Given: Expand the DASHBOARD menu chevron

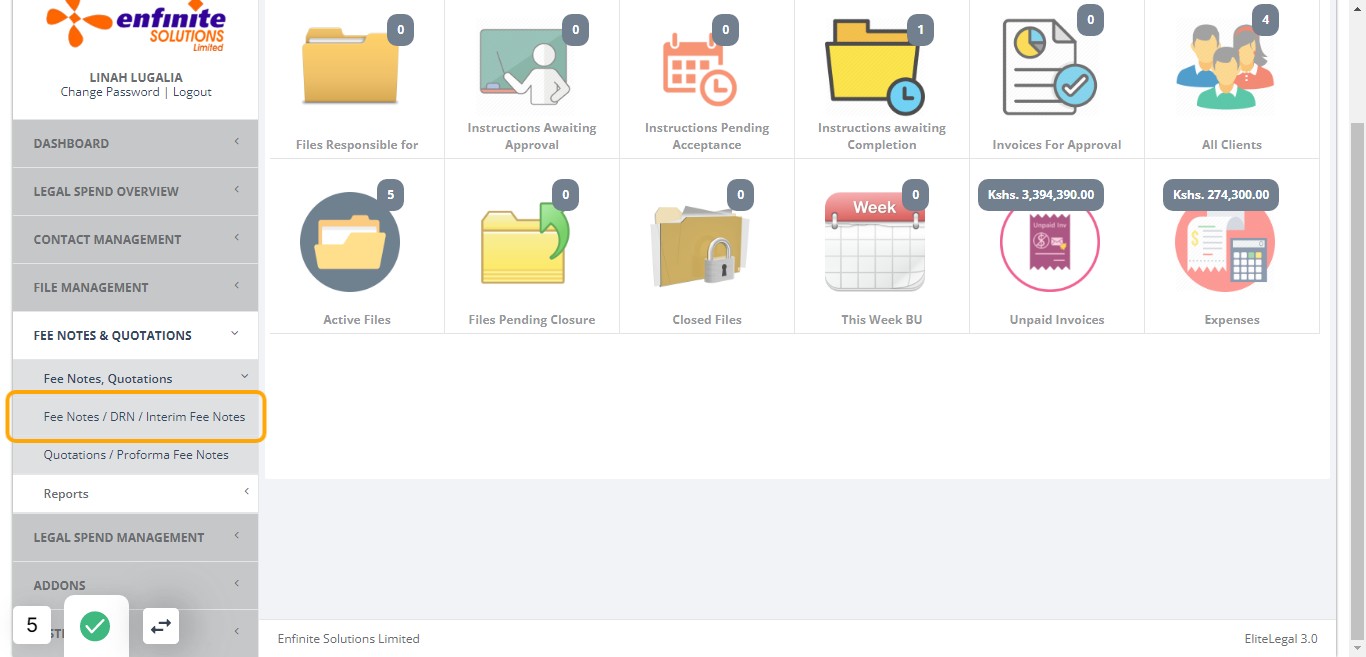Looking at the screenshot, I should point(237,142).
